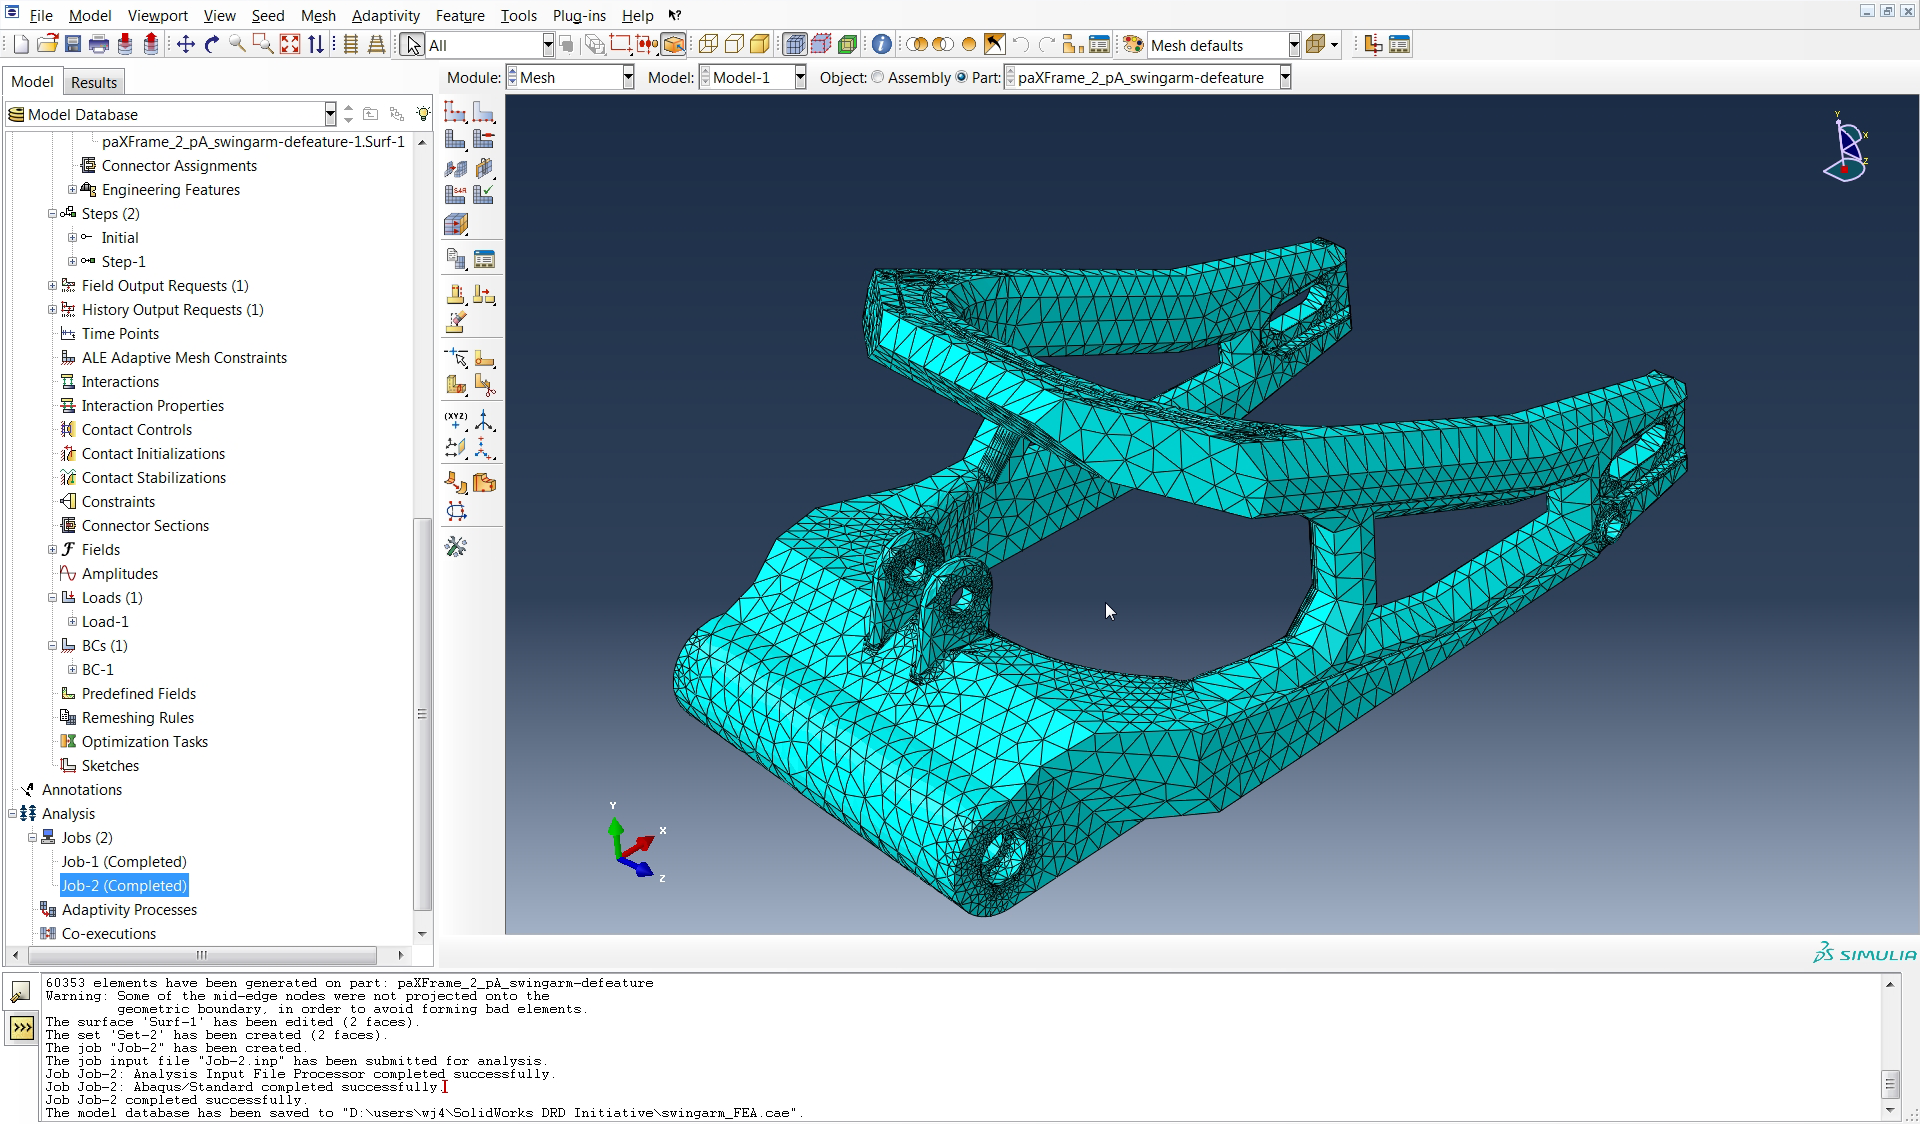Click the model tree vertical scrollbar
This screenshot has width=1920, height=1124.
point(422,714)
